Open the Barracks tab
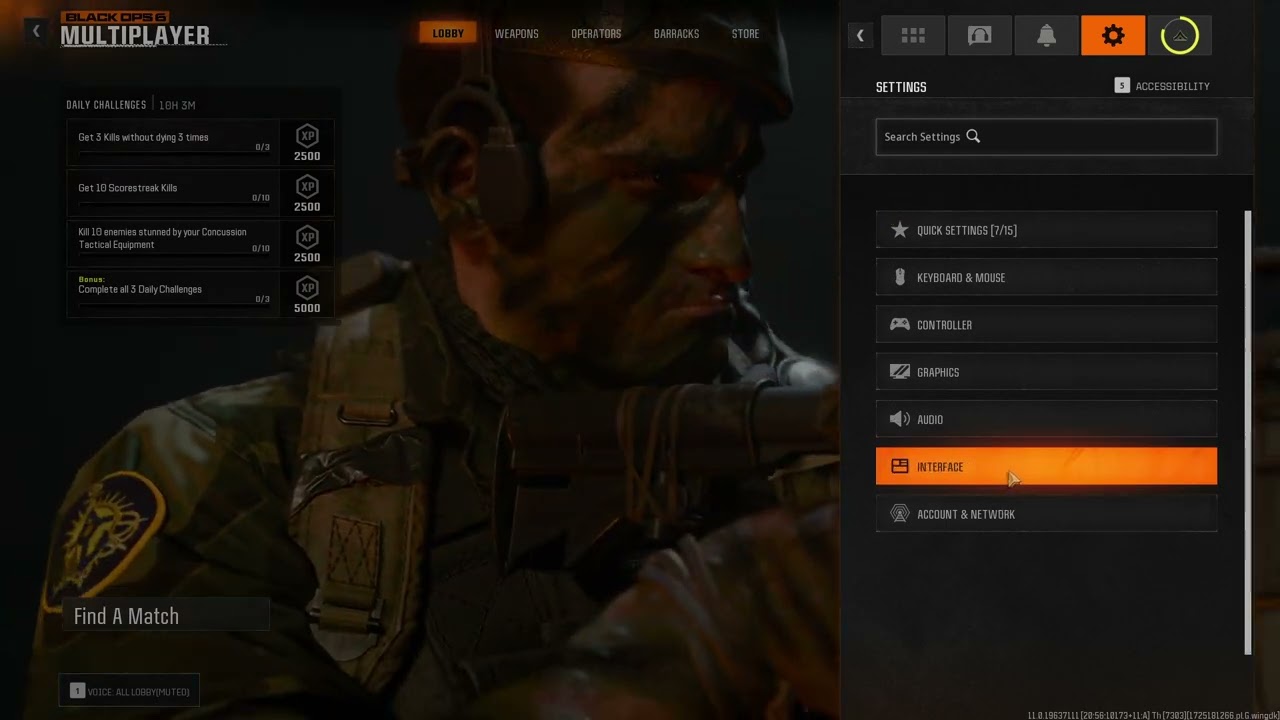The height and width of the screenshot is (720, 1280). [x=676, y=33]
